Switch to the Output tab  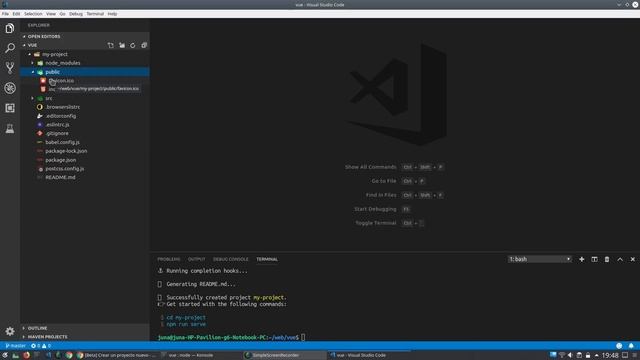point(197,259)
